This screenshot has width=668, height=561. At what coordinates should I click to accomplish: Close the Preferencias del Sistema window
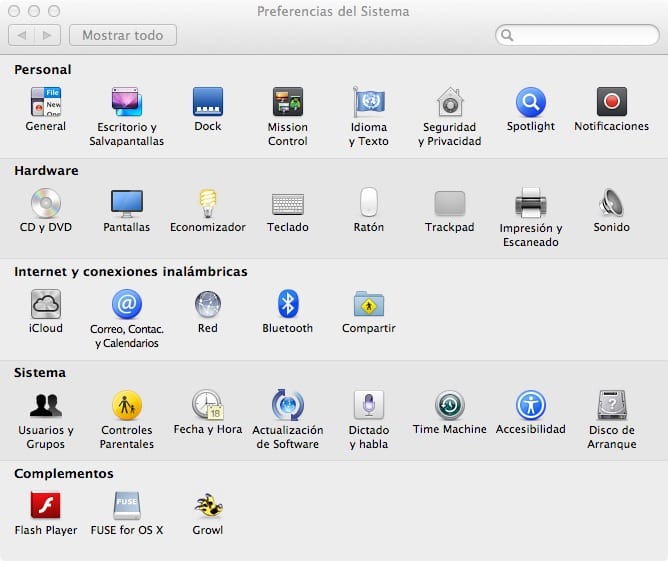point(14,11)
